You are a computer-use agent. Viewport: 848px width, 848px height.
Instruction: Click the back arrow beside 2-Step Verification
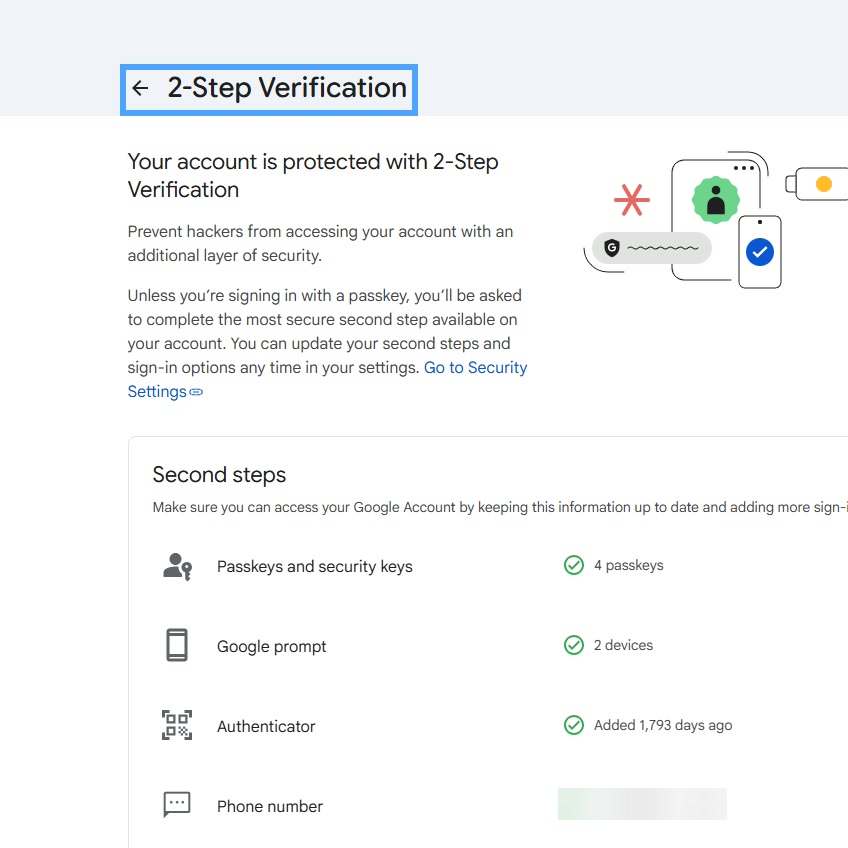click(x=141, y=88)
